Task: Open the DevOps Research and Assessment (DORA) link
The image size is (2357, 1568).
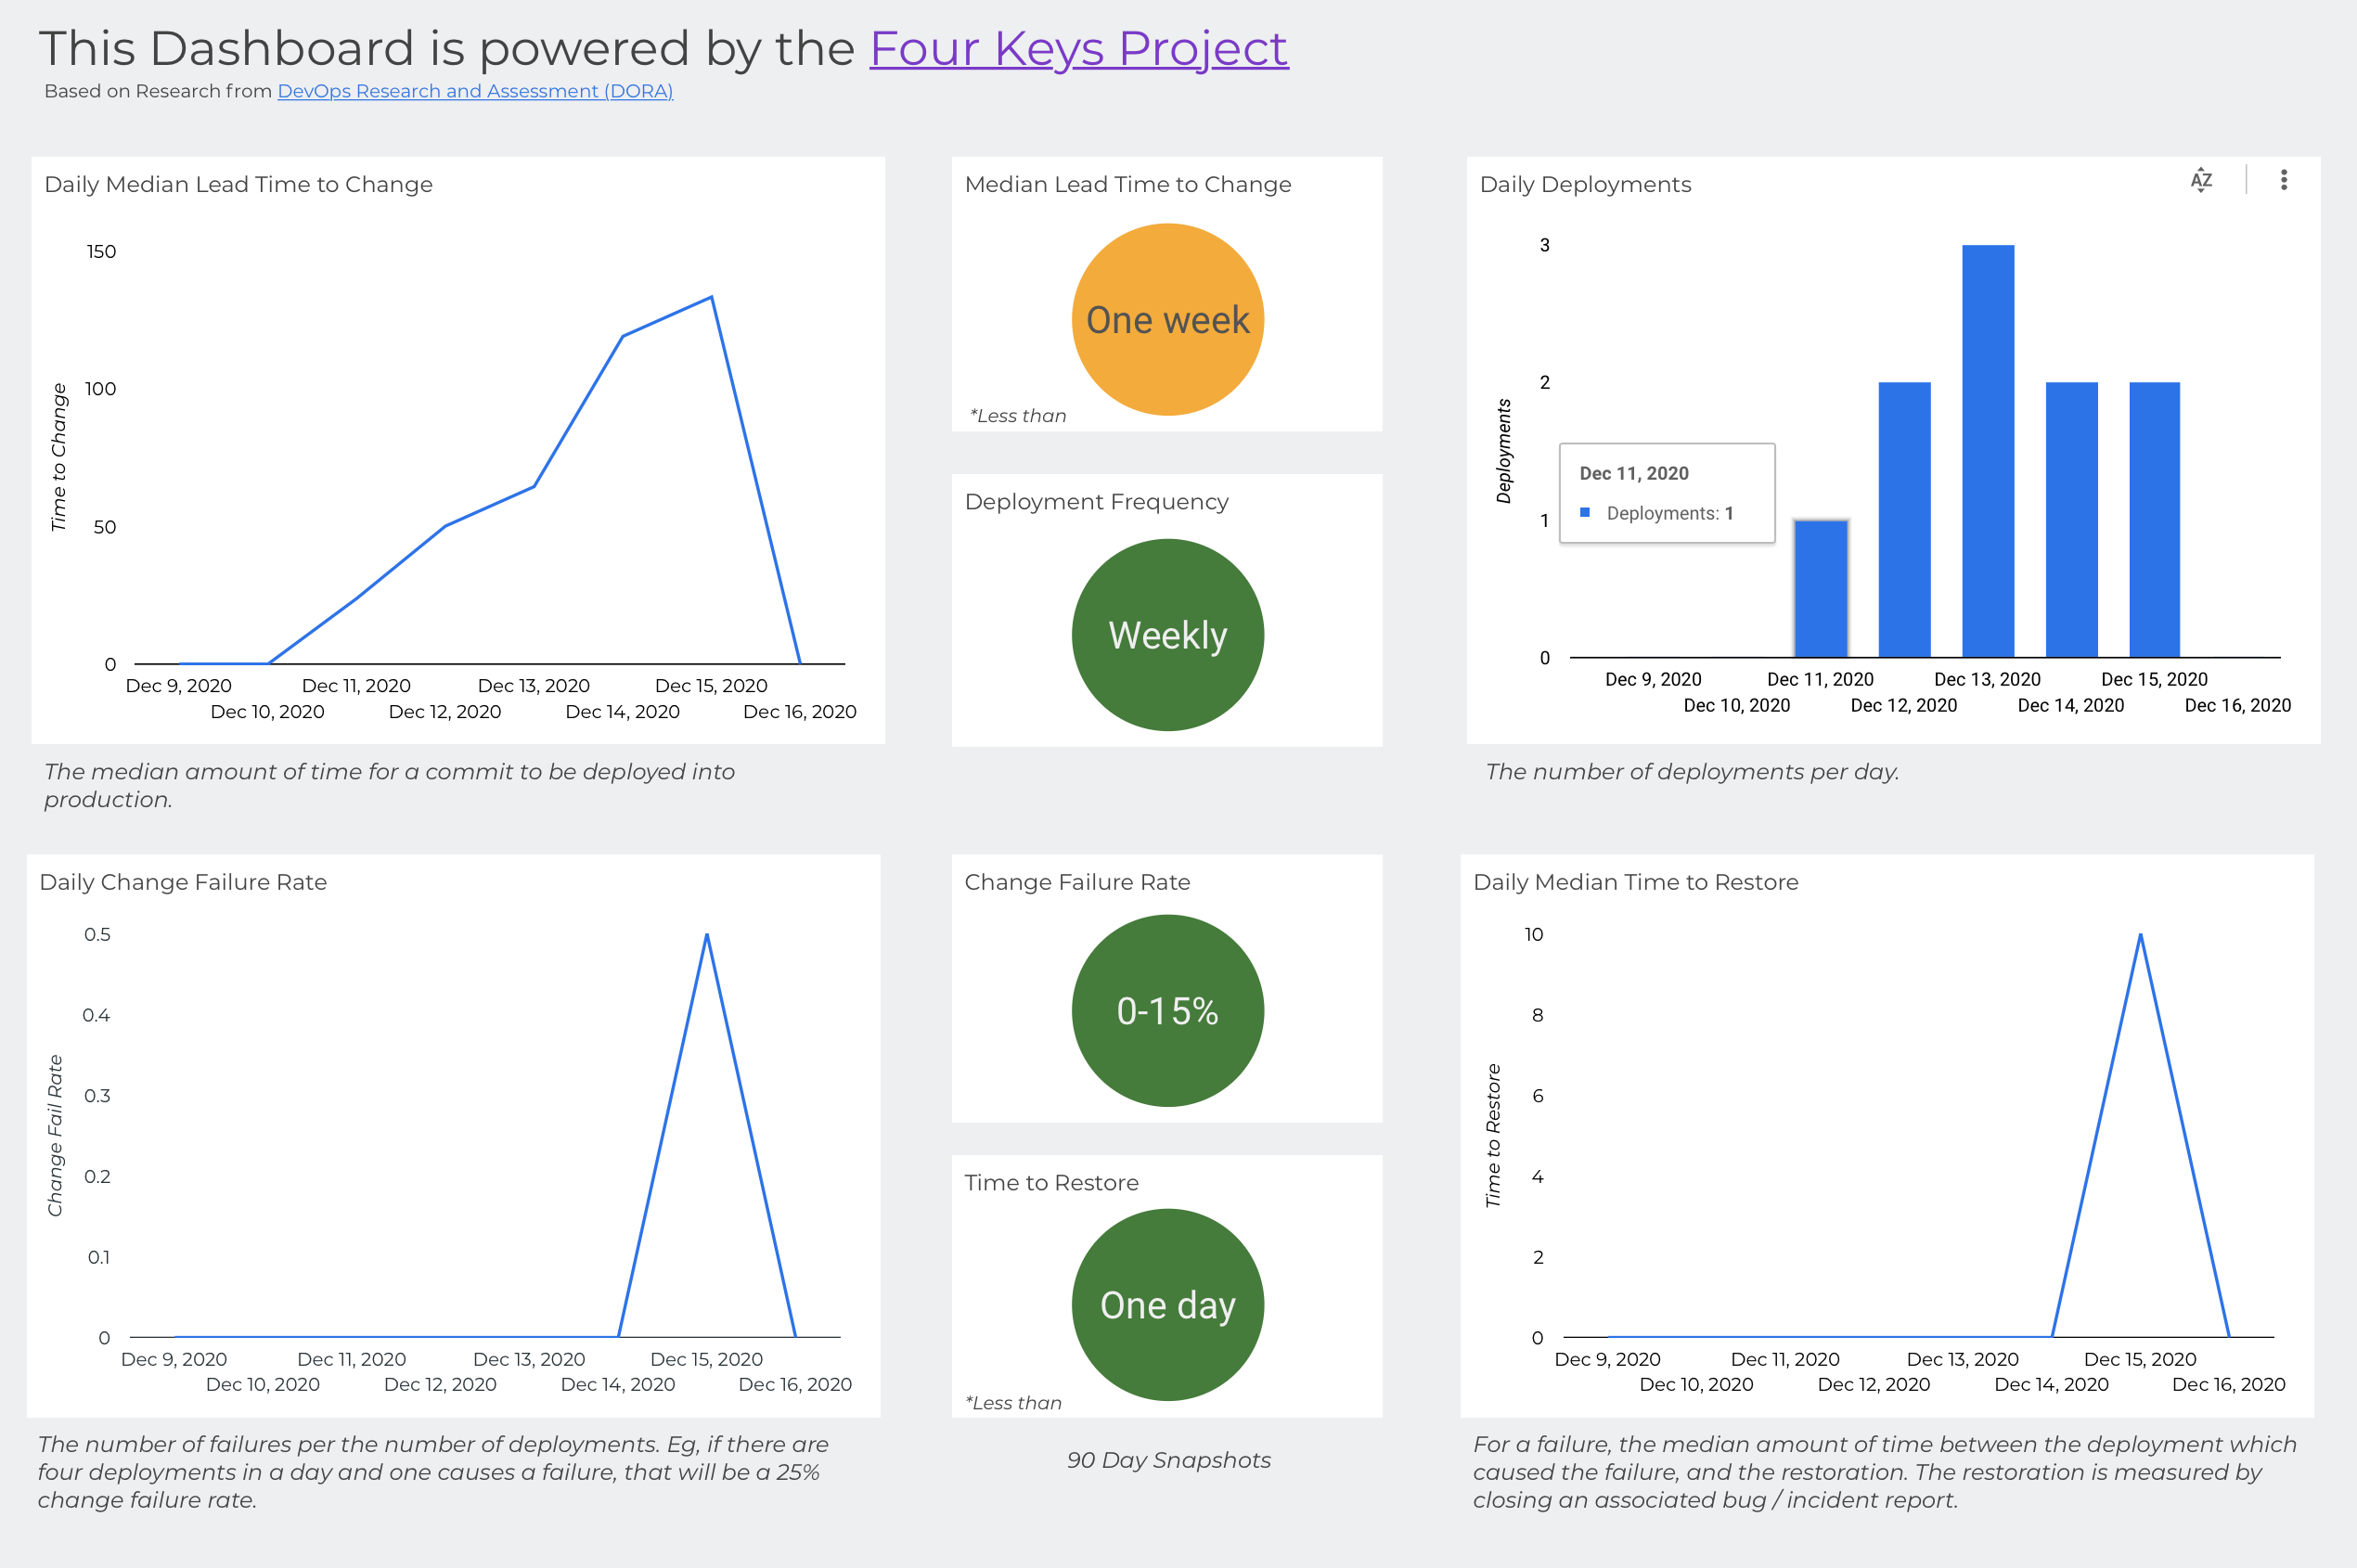Action: coord(474,91)
